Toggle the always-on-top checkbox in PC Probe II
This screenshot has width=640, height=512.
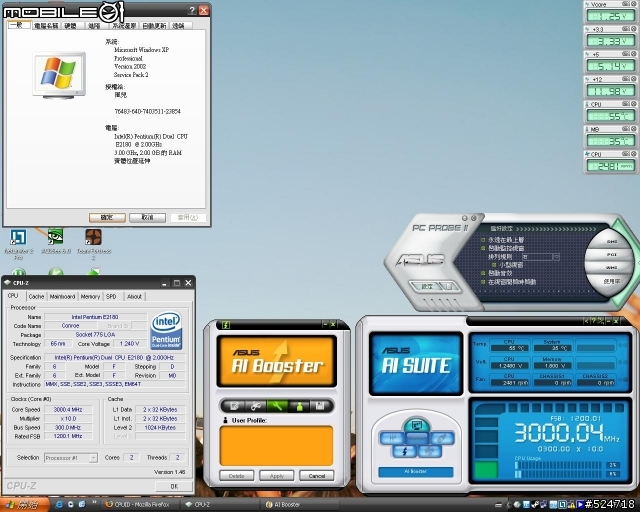coord(483,240)
